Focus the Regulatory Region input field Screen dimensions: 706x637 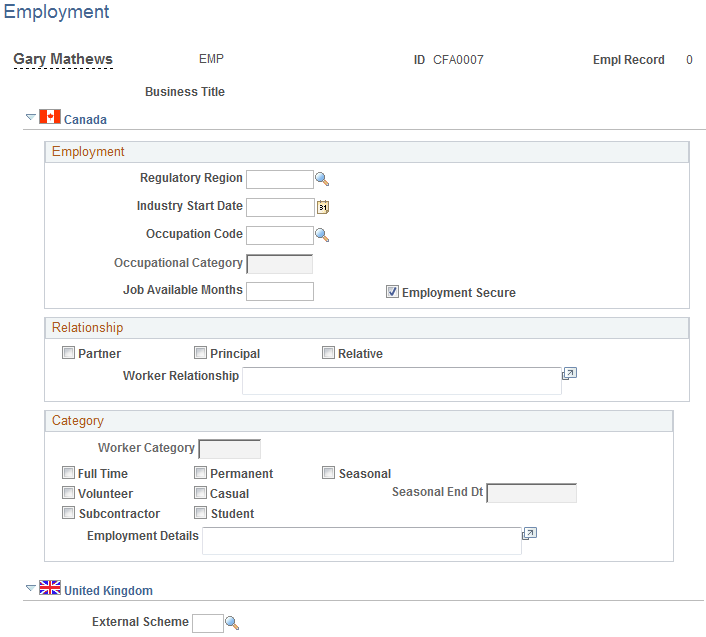[x=280, y=179]
